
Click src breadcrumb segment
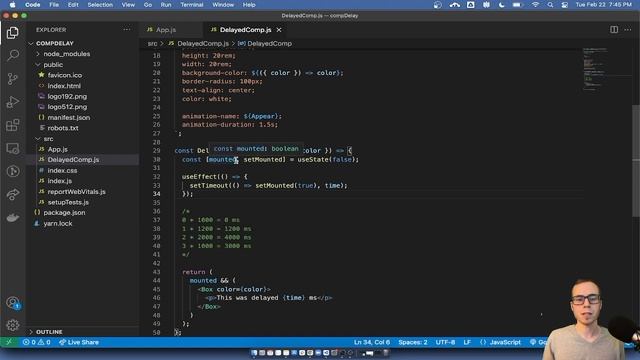pos(152,43)
